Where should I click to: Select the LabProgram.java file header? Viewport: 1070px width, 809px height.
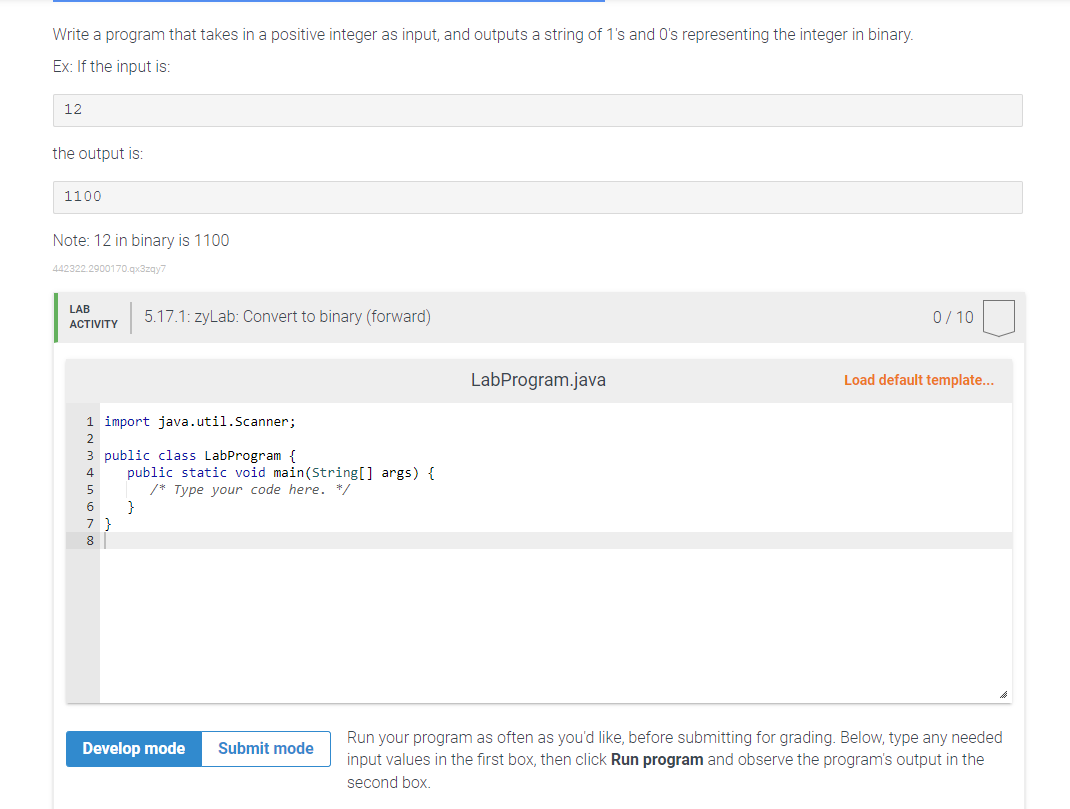point(538,379)
